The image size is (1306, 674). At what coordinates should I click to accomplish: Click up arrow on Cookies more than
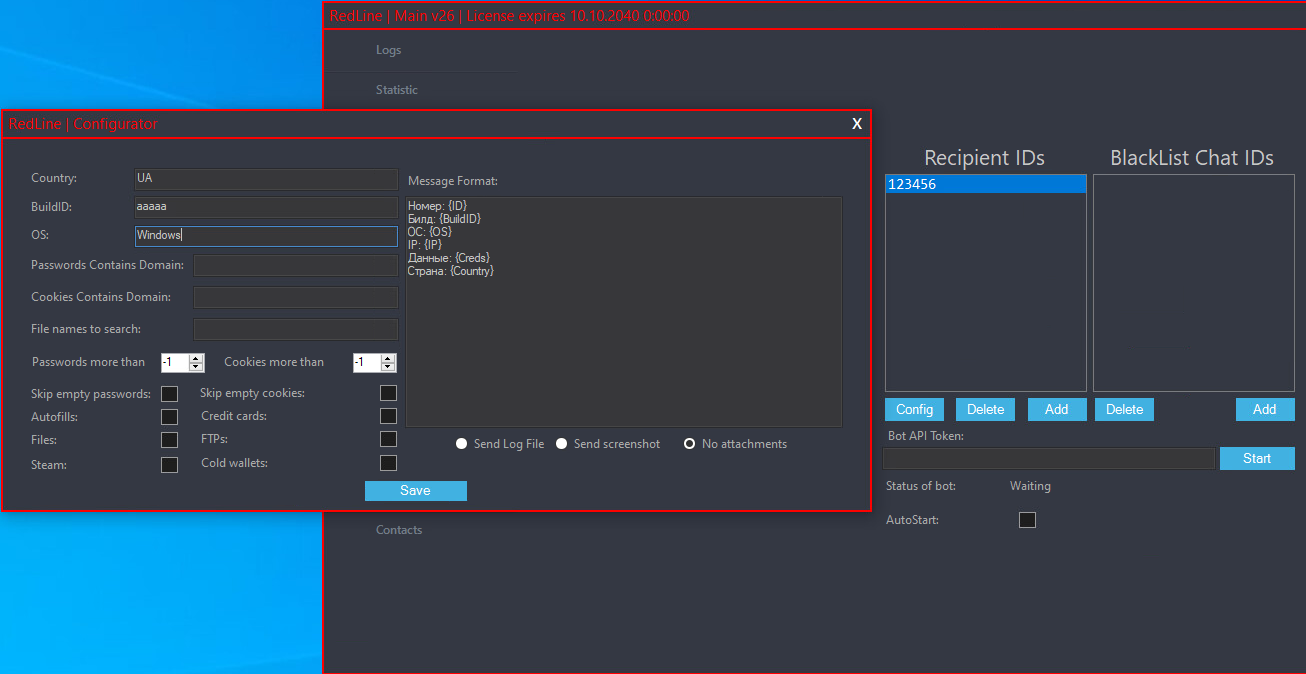point(388,358)
